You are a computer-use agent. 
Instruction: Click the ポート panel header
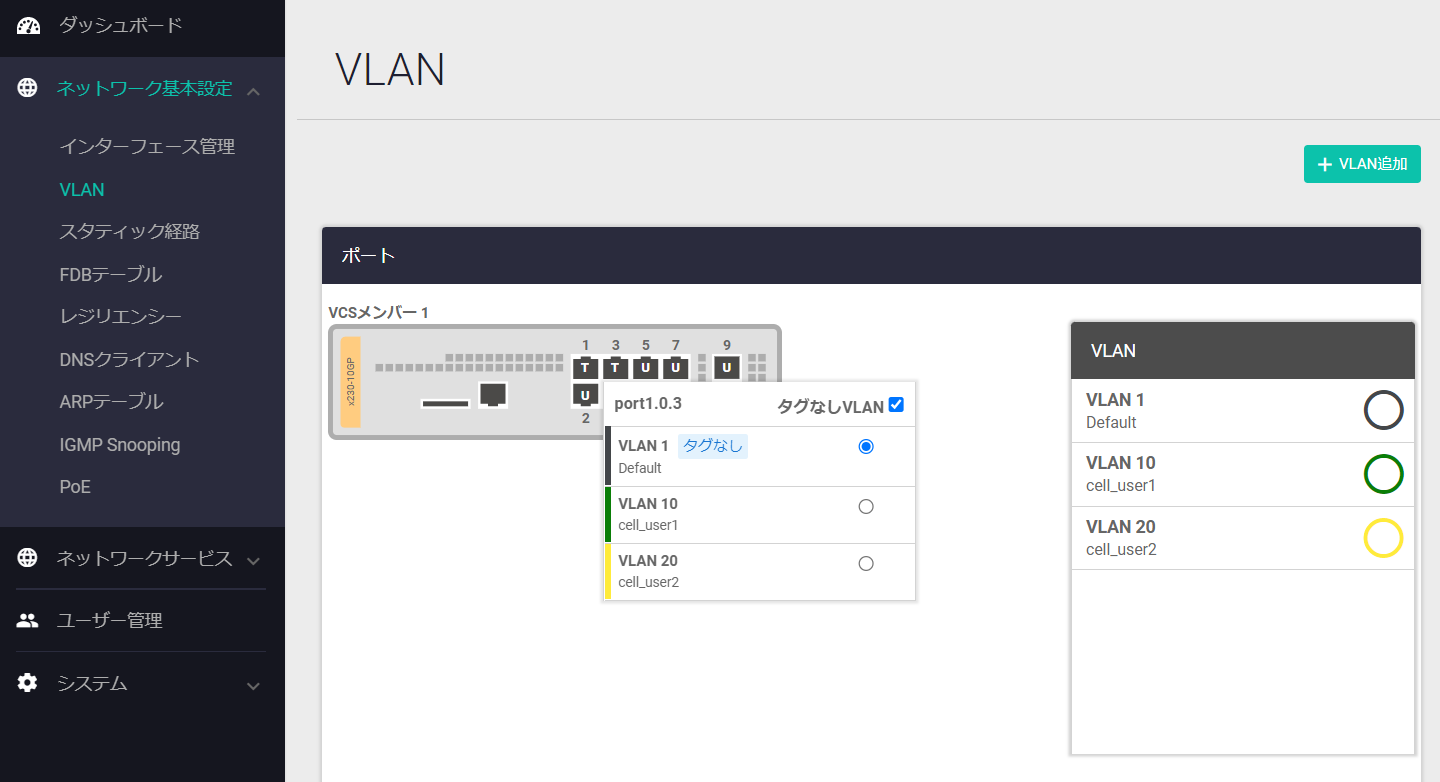[x=871, y=256]
